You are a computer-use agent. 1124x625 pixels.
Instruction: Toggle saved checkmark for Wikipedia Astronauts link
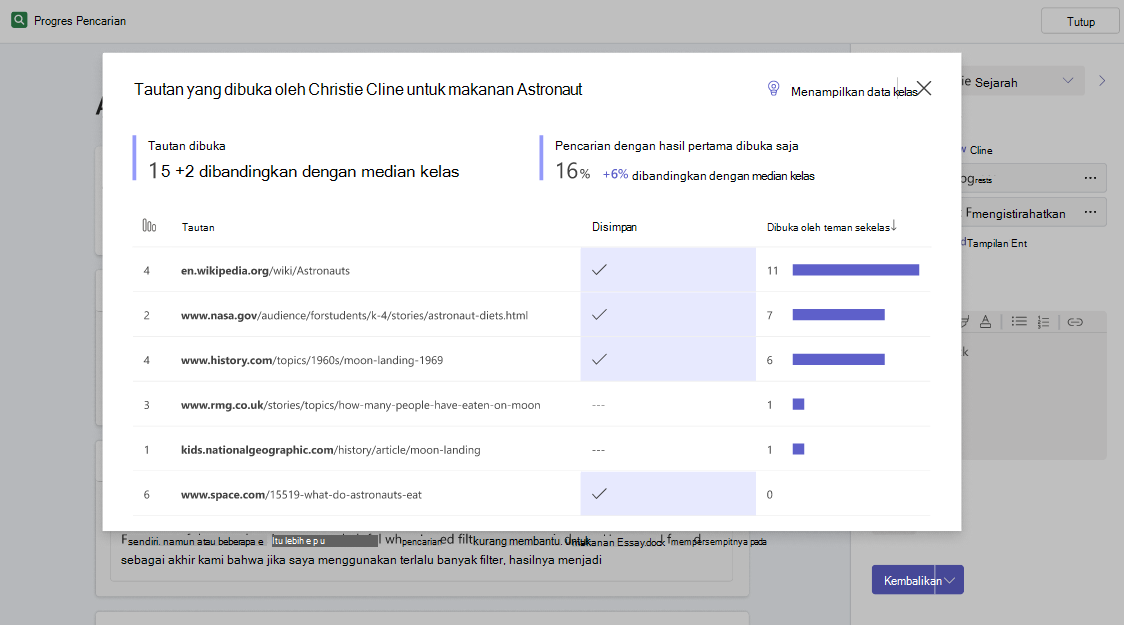[599, 269]
